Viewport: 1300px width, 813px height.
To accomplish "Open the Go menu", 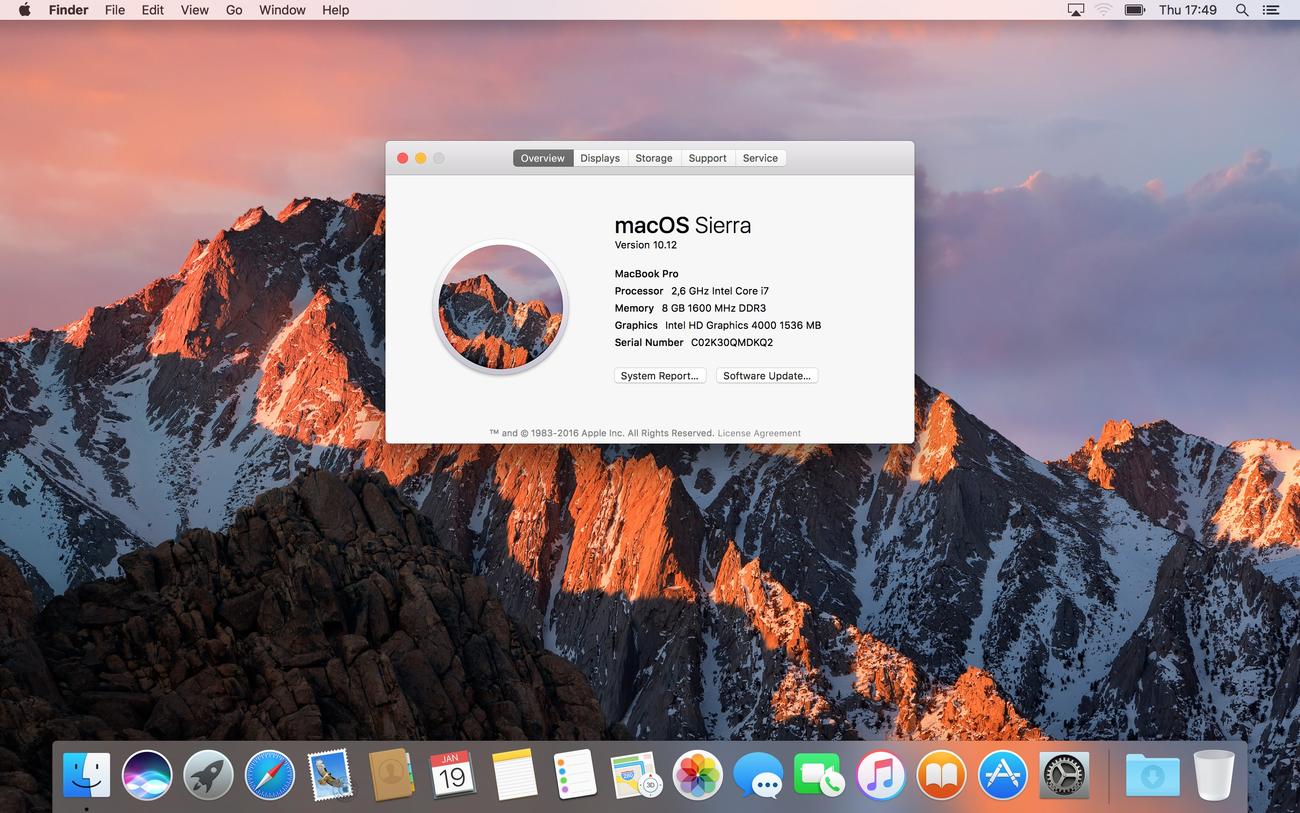I will (234, 10).
